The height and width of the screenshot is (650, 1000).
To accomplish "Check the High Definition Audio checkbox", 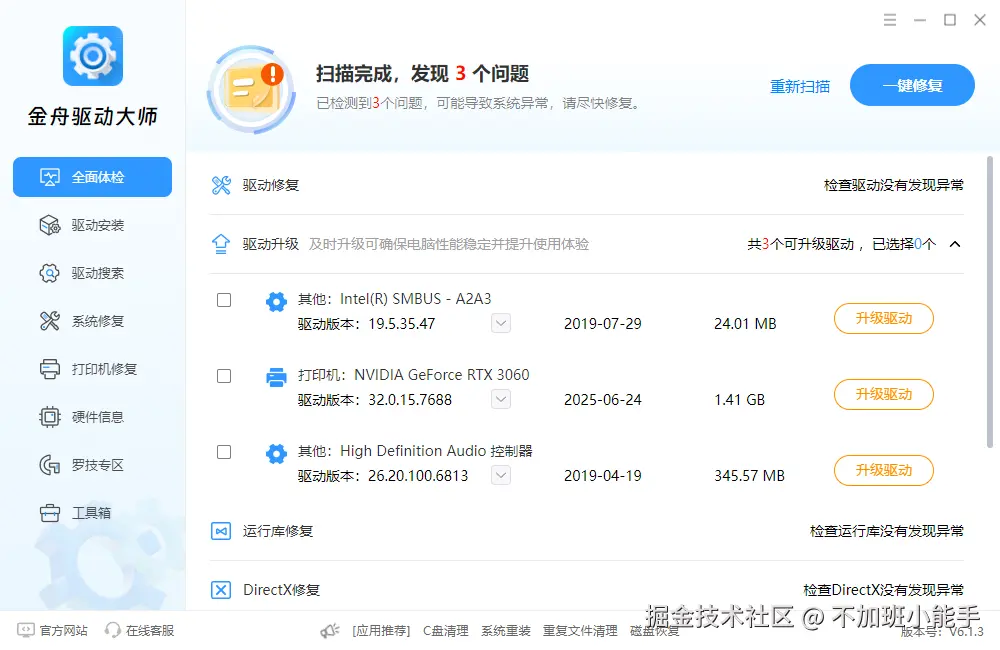I will pos(224,452).
